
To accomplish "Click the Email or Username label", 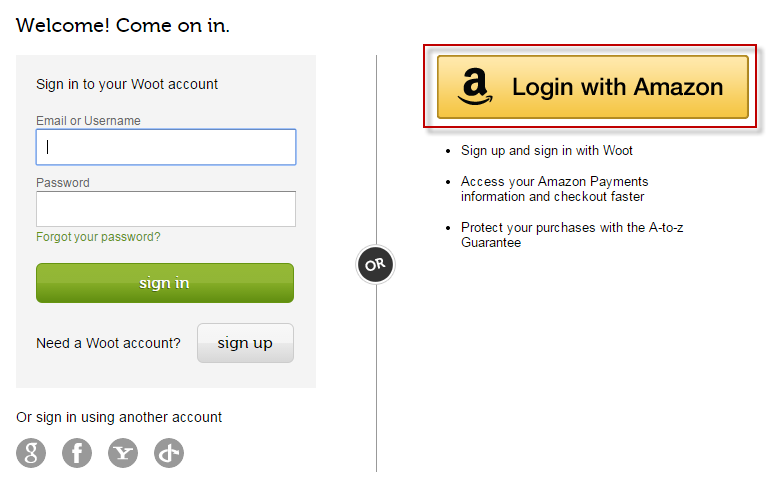I will pyautogui.click(x=88, y=121).
